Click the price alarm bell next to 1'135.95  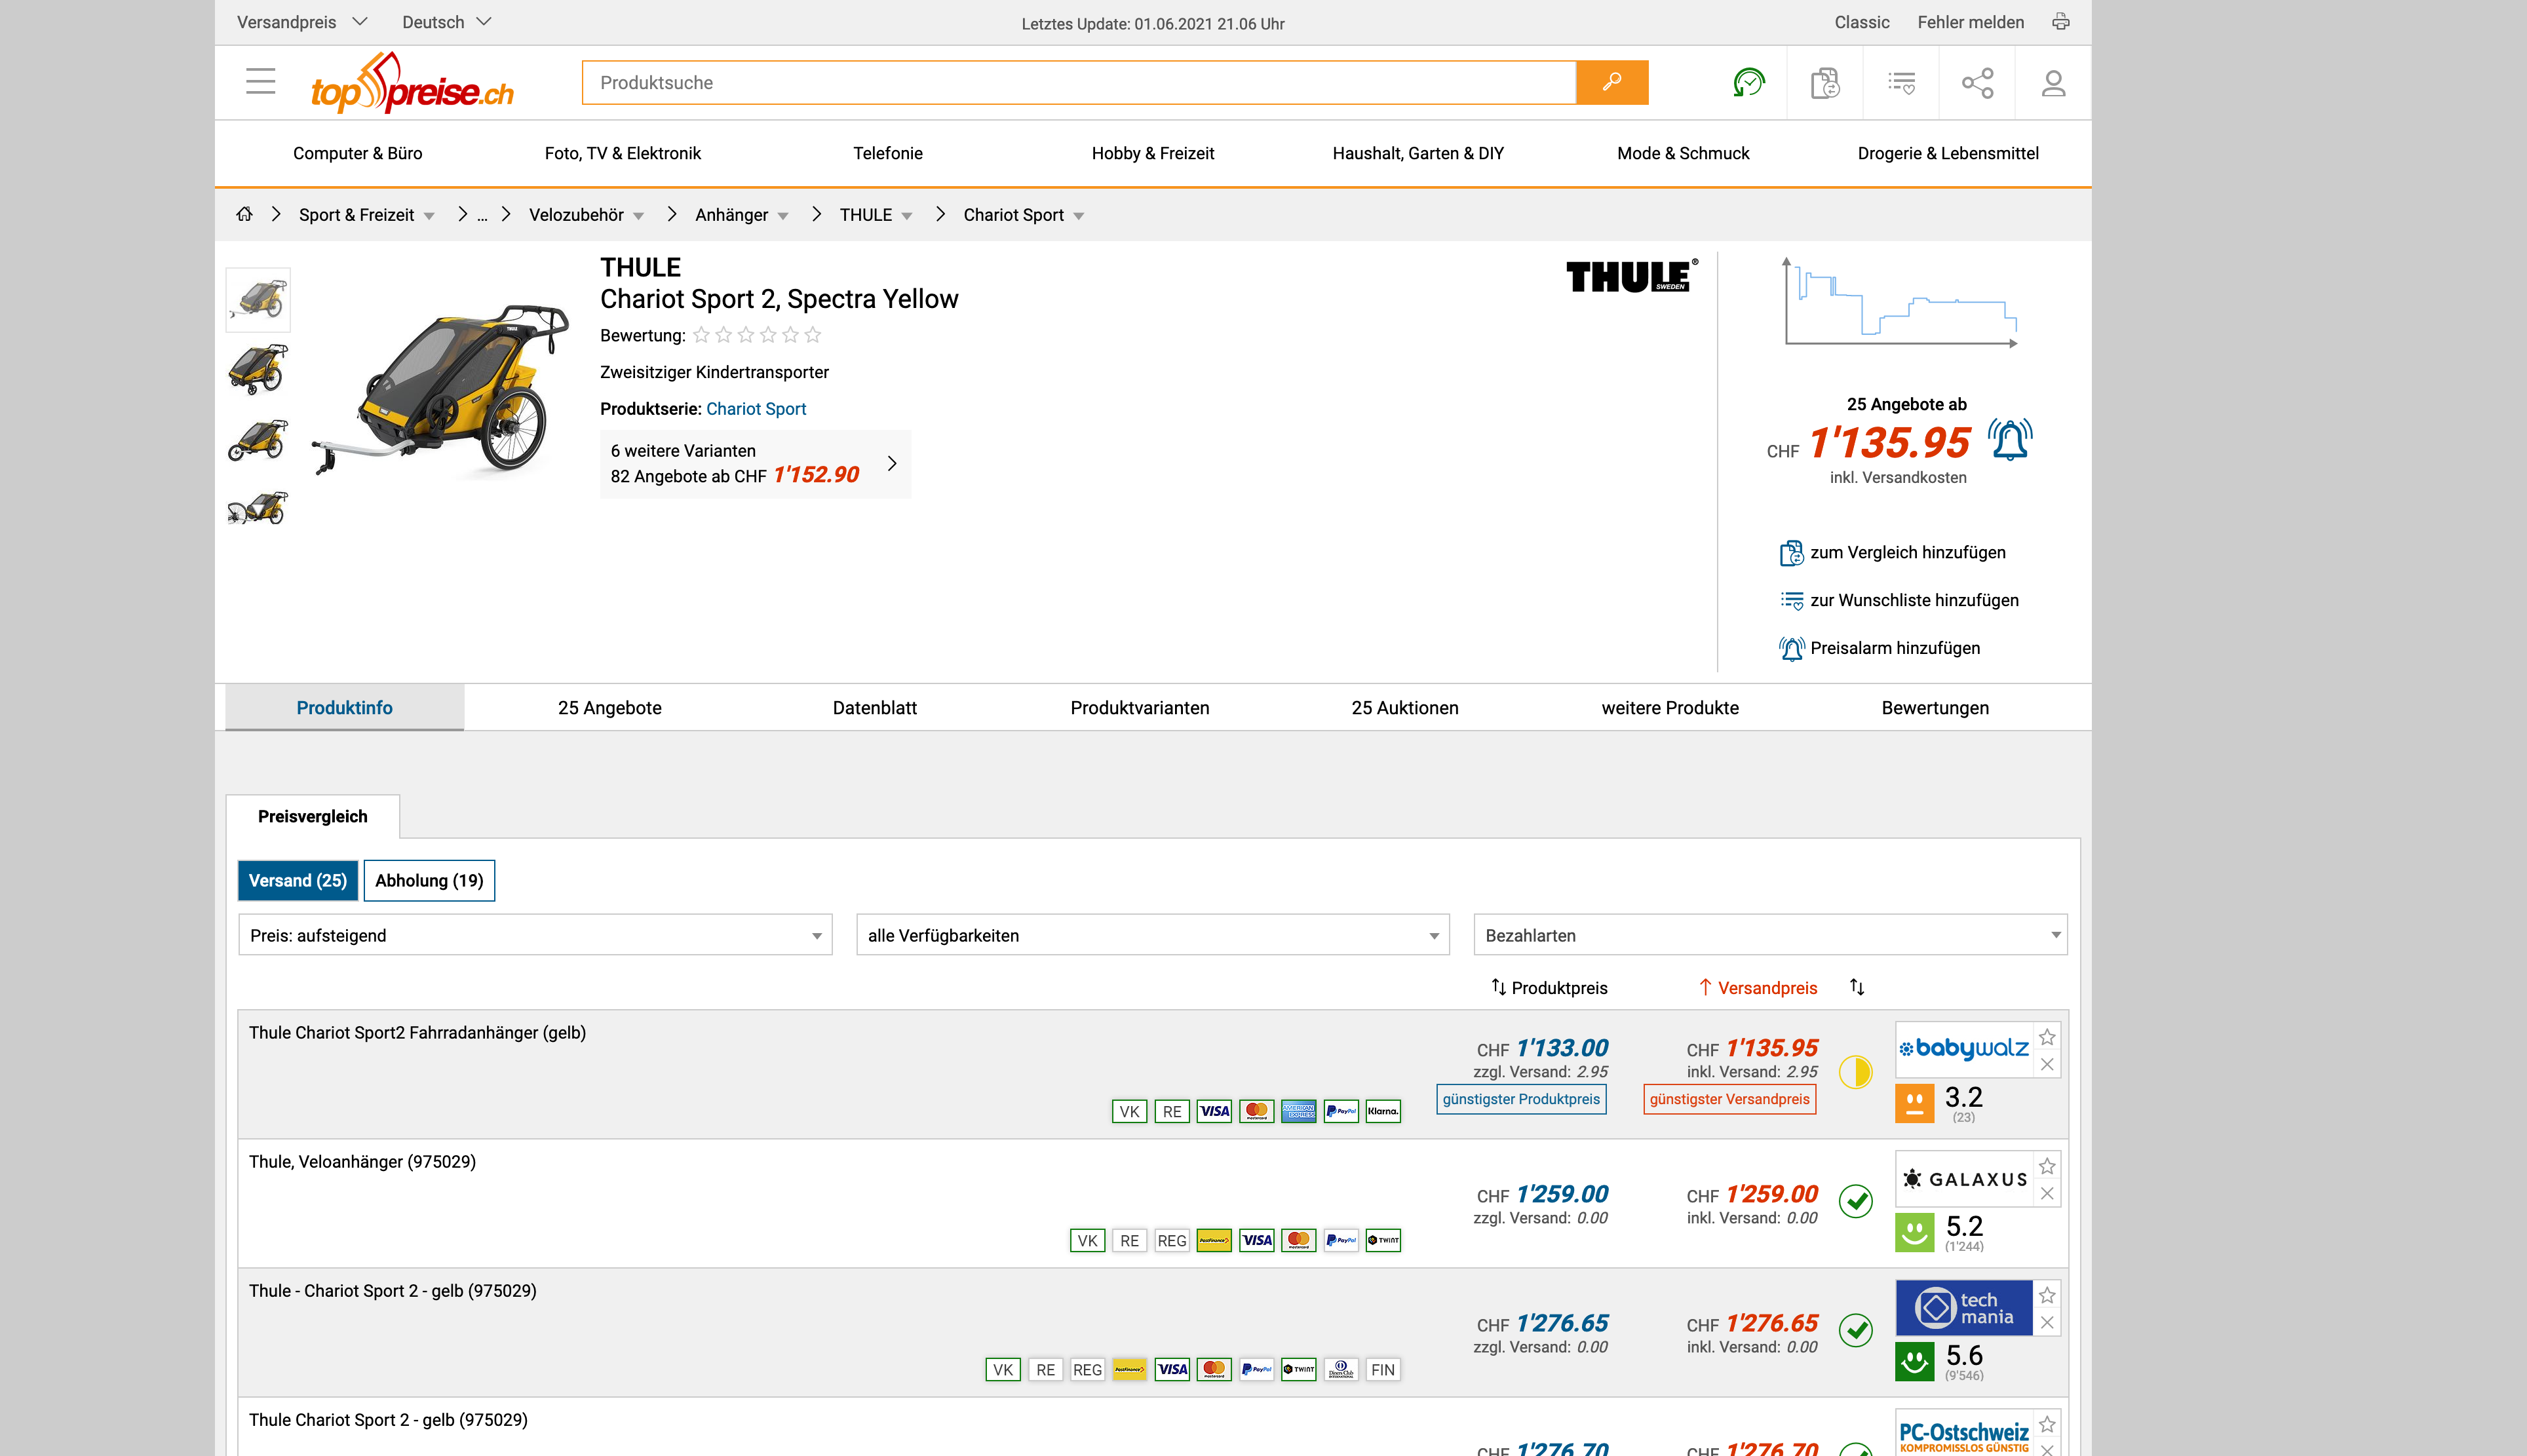point(2010,440)
